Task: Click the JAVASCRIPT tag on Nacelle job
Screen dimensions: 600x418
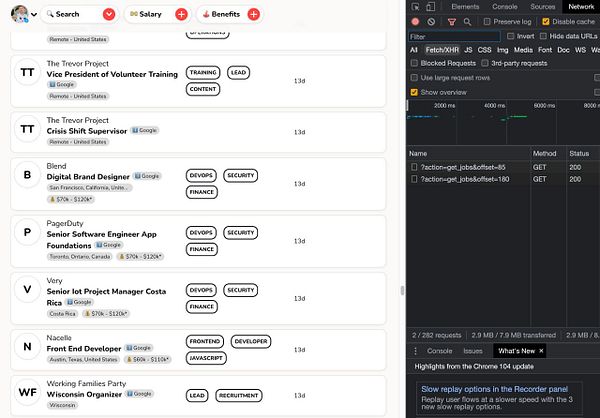Action: tap(206, 358)
